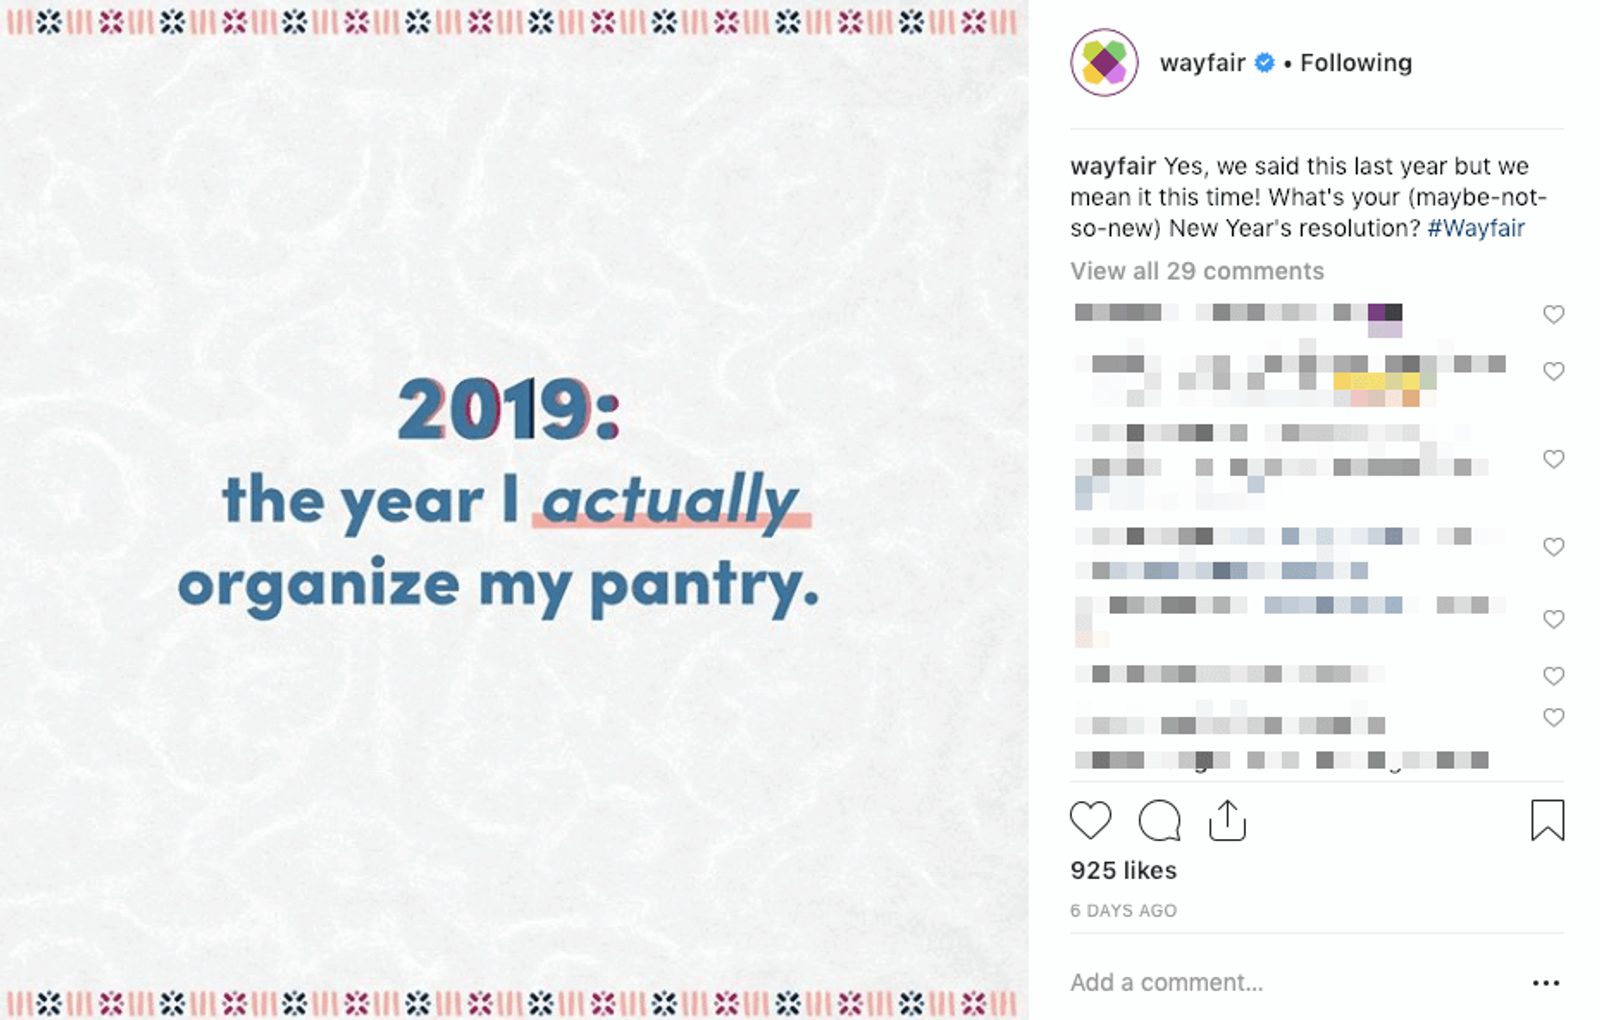The image size is (1600, 1020).
Task: Like the first comment with its heart icon
Action: point(1553,313)
